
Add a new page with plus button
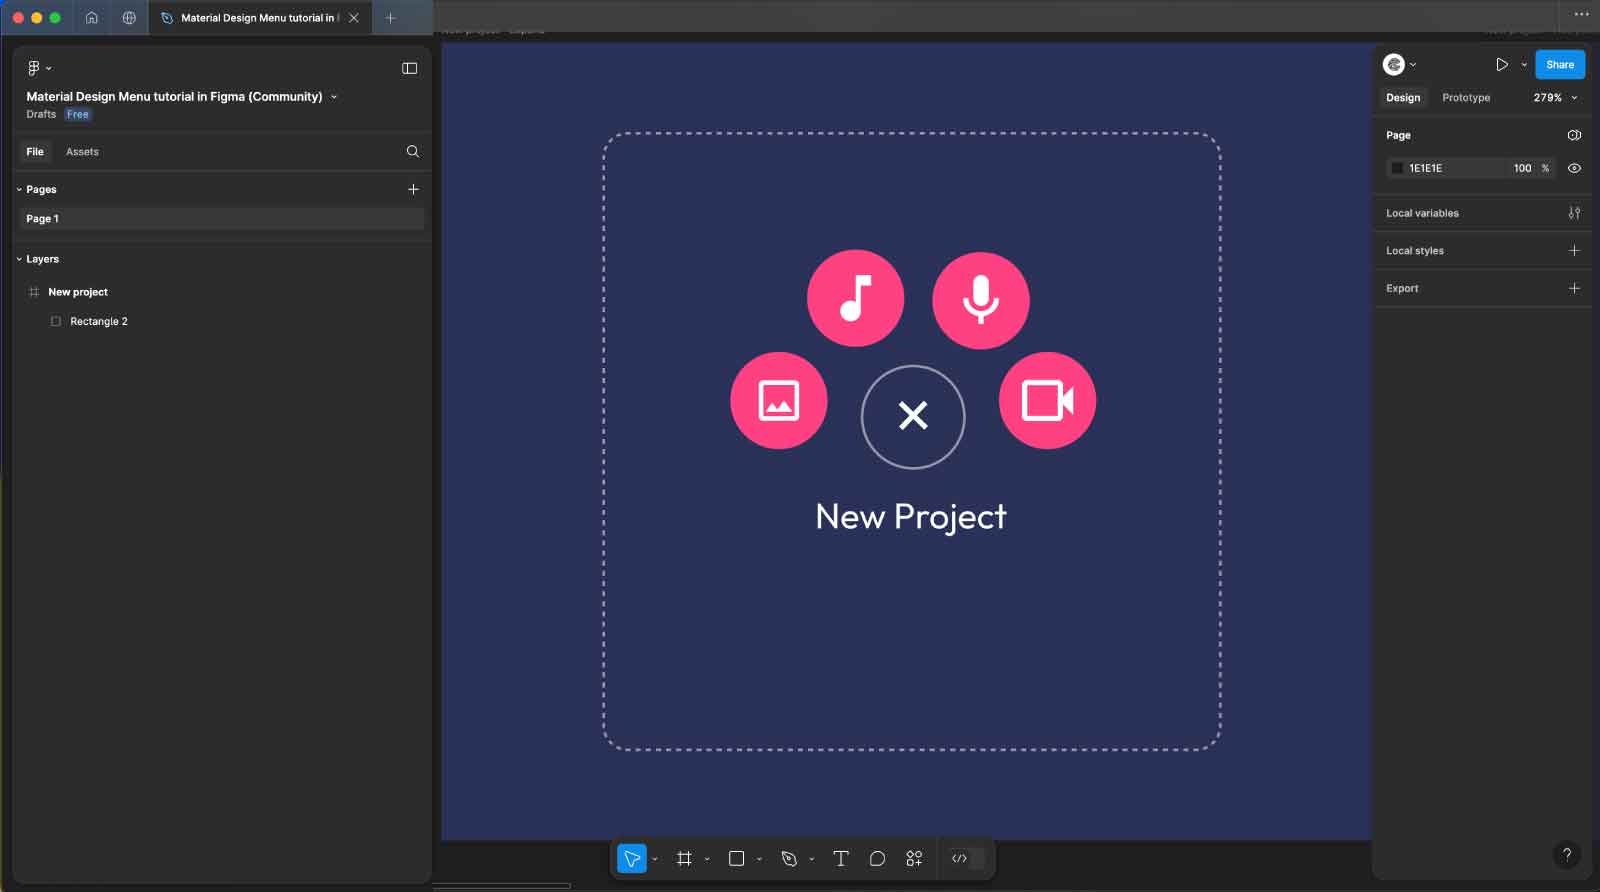pyautogui.click(x=413, y=189)
